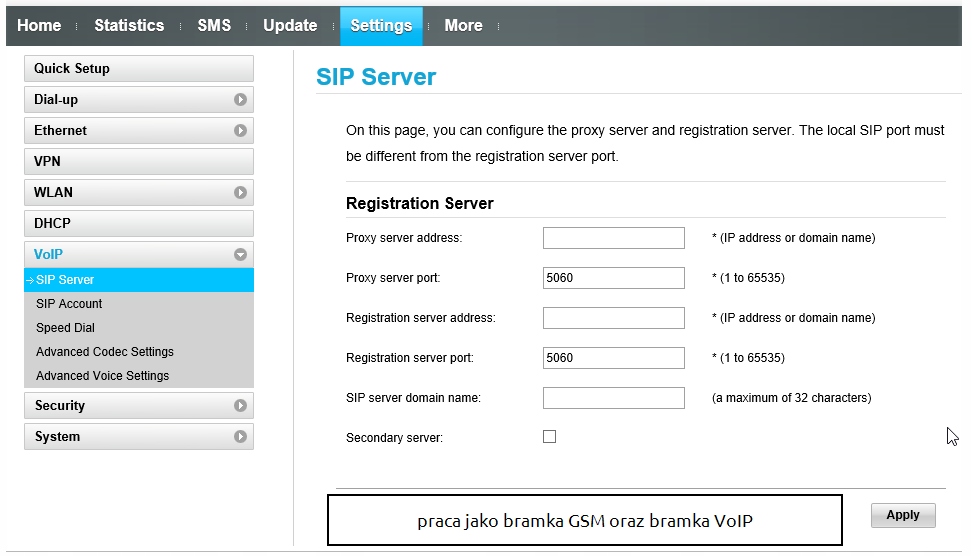Open Quick Setup in the sidebar
Image resolution: width=972 pixels, height=556 pixels.
138,69
